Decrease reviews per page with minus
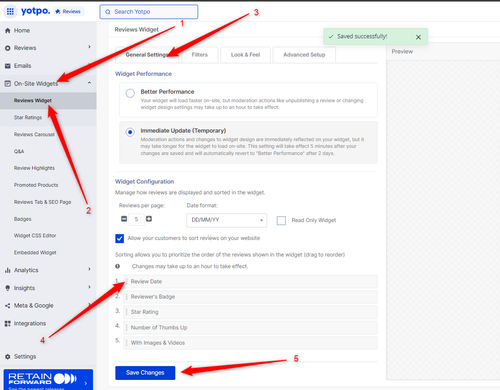This screenshot has height=390, width=500. (x=124, y=219)
